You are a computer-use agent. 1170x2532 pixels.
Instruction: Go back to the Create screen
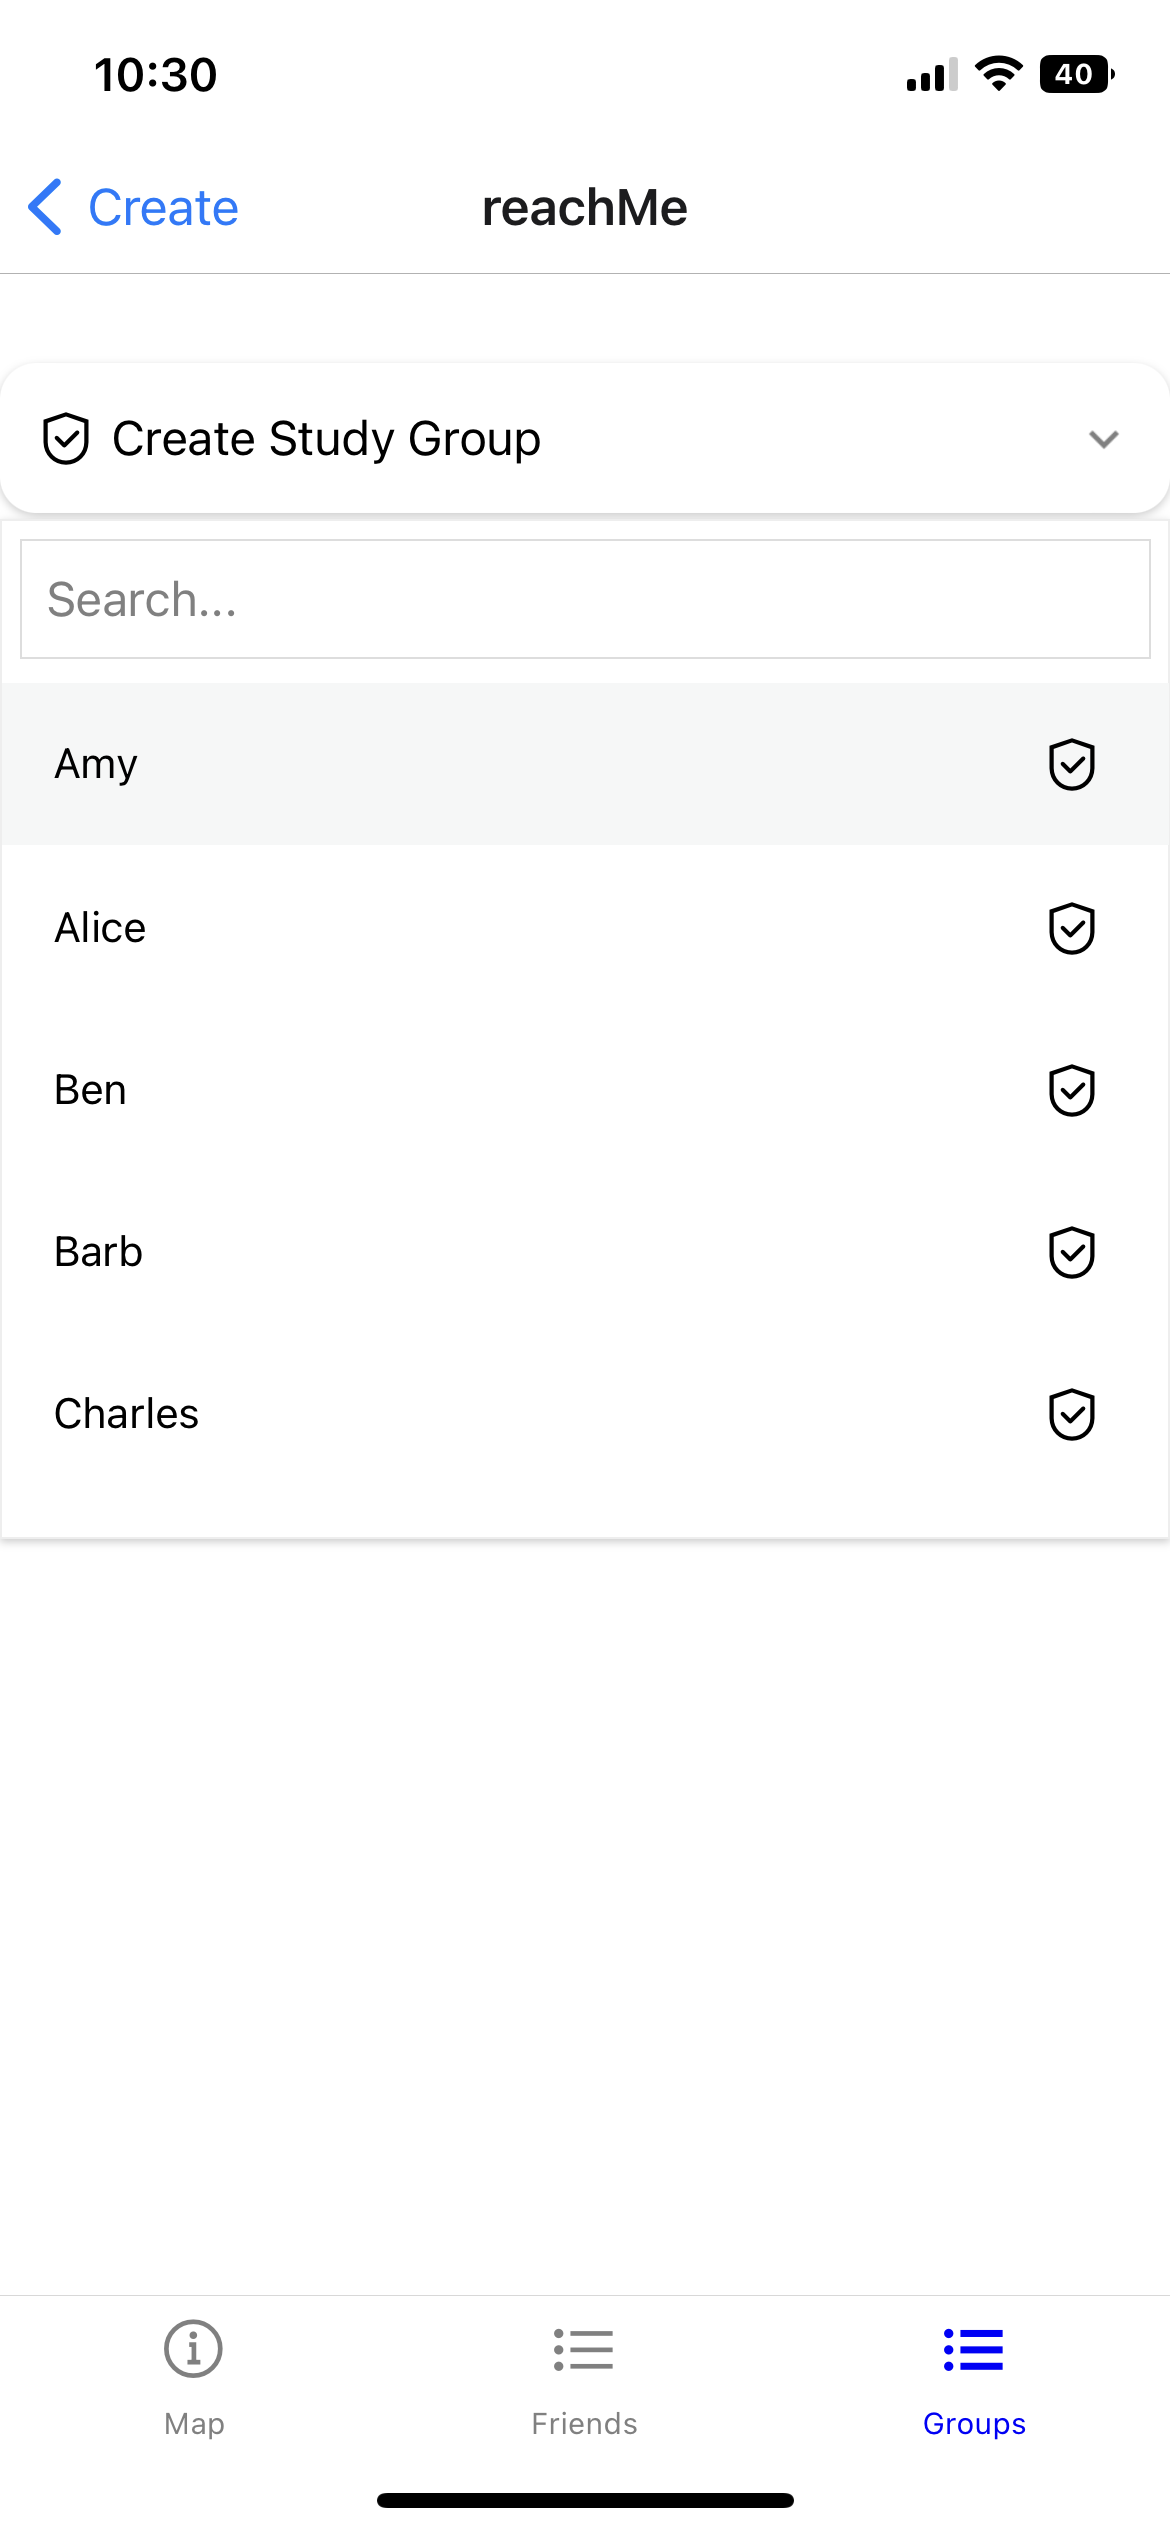[x=163, y=208]
